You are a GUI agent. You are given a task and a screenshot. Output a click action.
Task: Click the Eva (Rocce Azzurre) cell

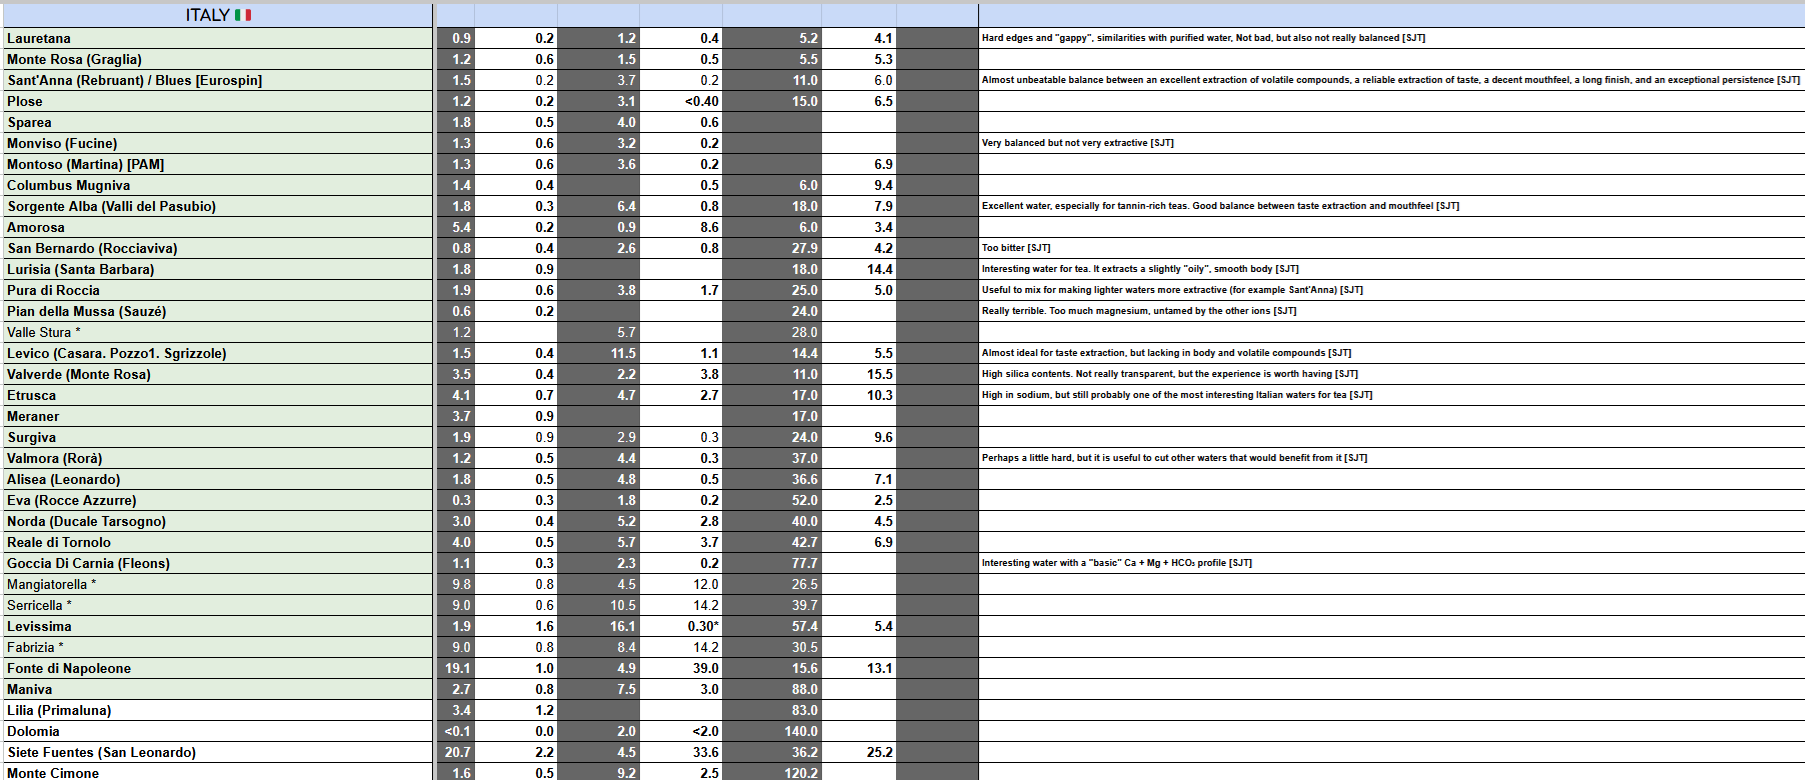point(217,500)
